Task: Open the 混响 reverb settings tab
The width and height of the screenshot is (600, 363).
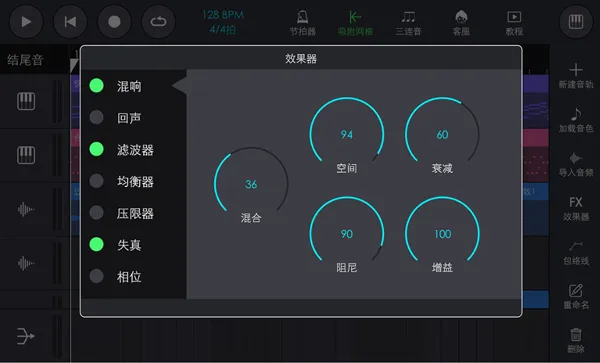Action: tap(129, 86)
